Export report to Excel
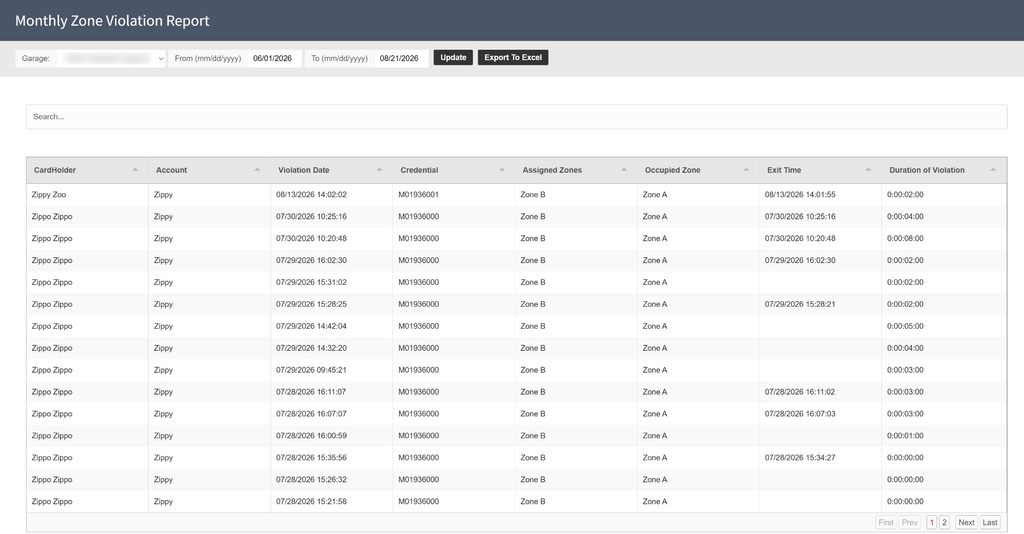The image size is (1024, 534). point(513,57)
